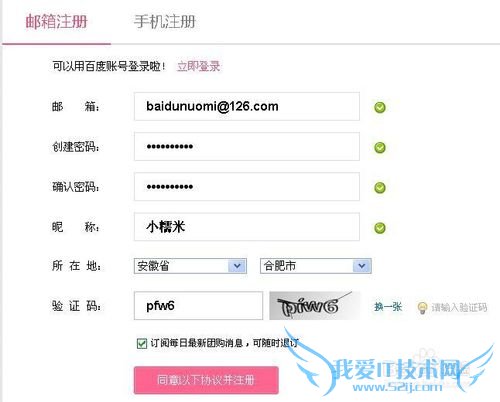
Task: Open the 安徽省 province dropdown
Action: pos(190,266)
